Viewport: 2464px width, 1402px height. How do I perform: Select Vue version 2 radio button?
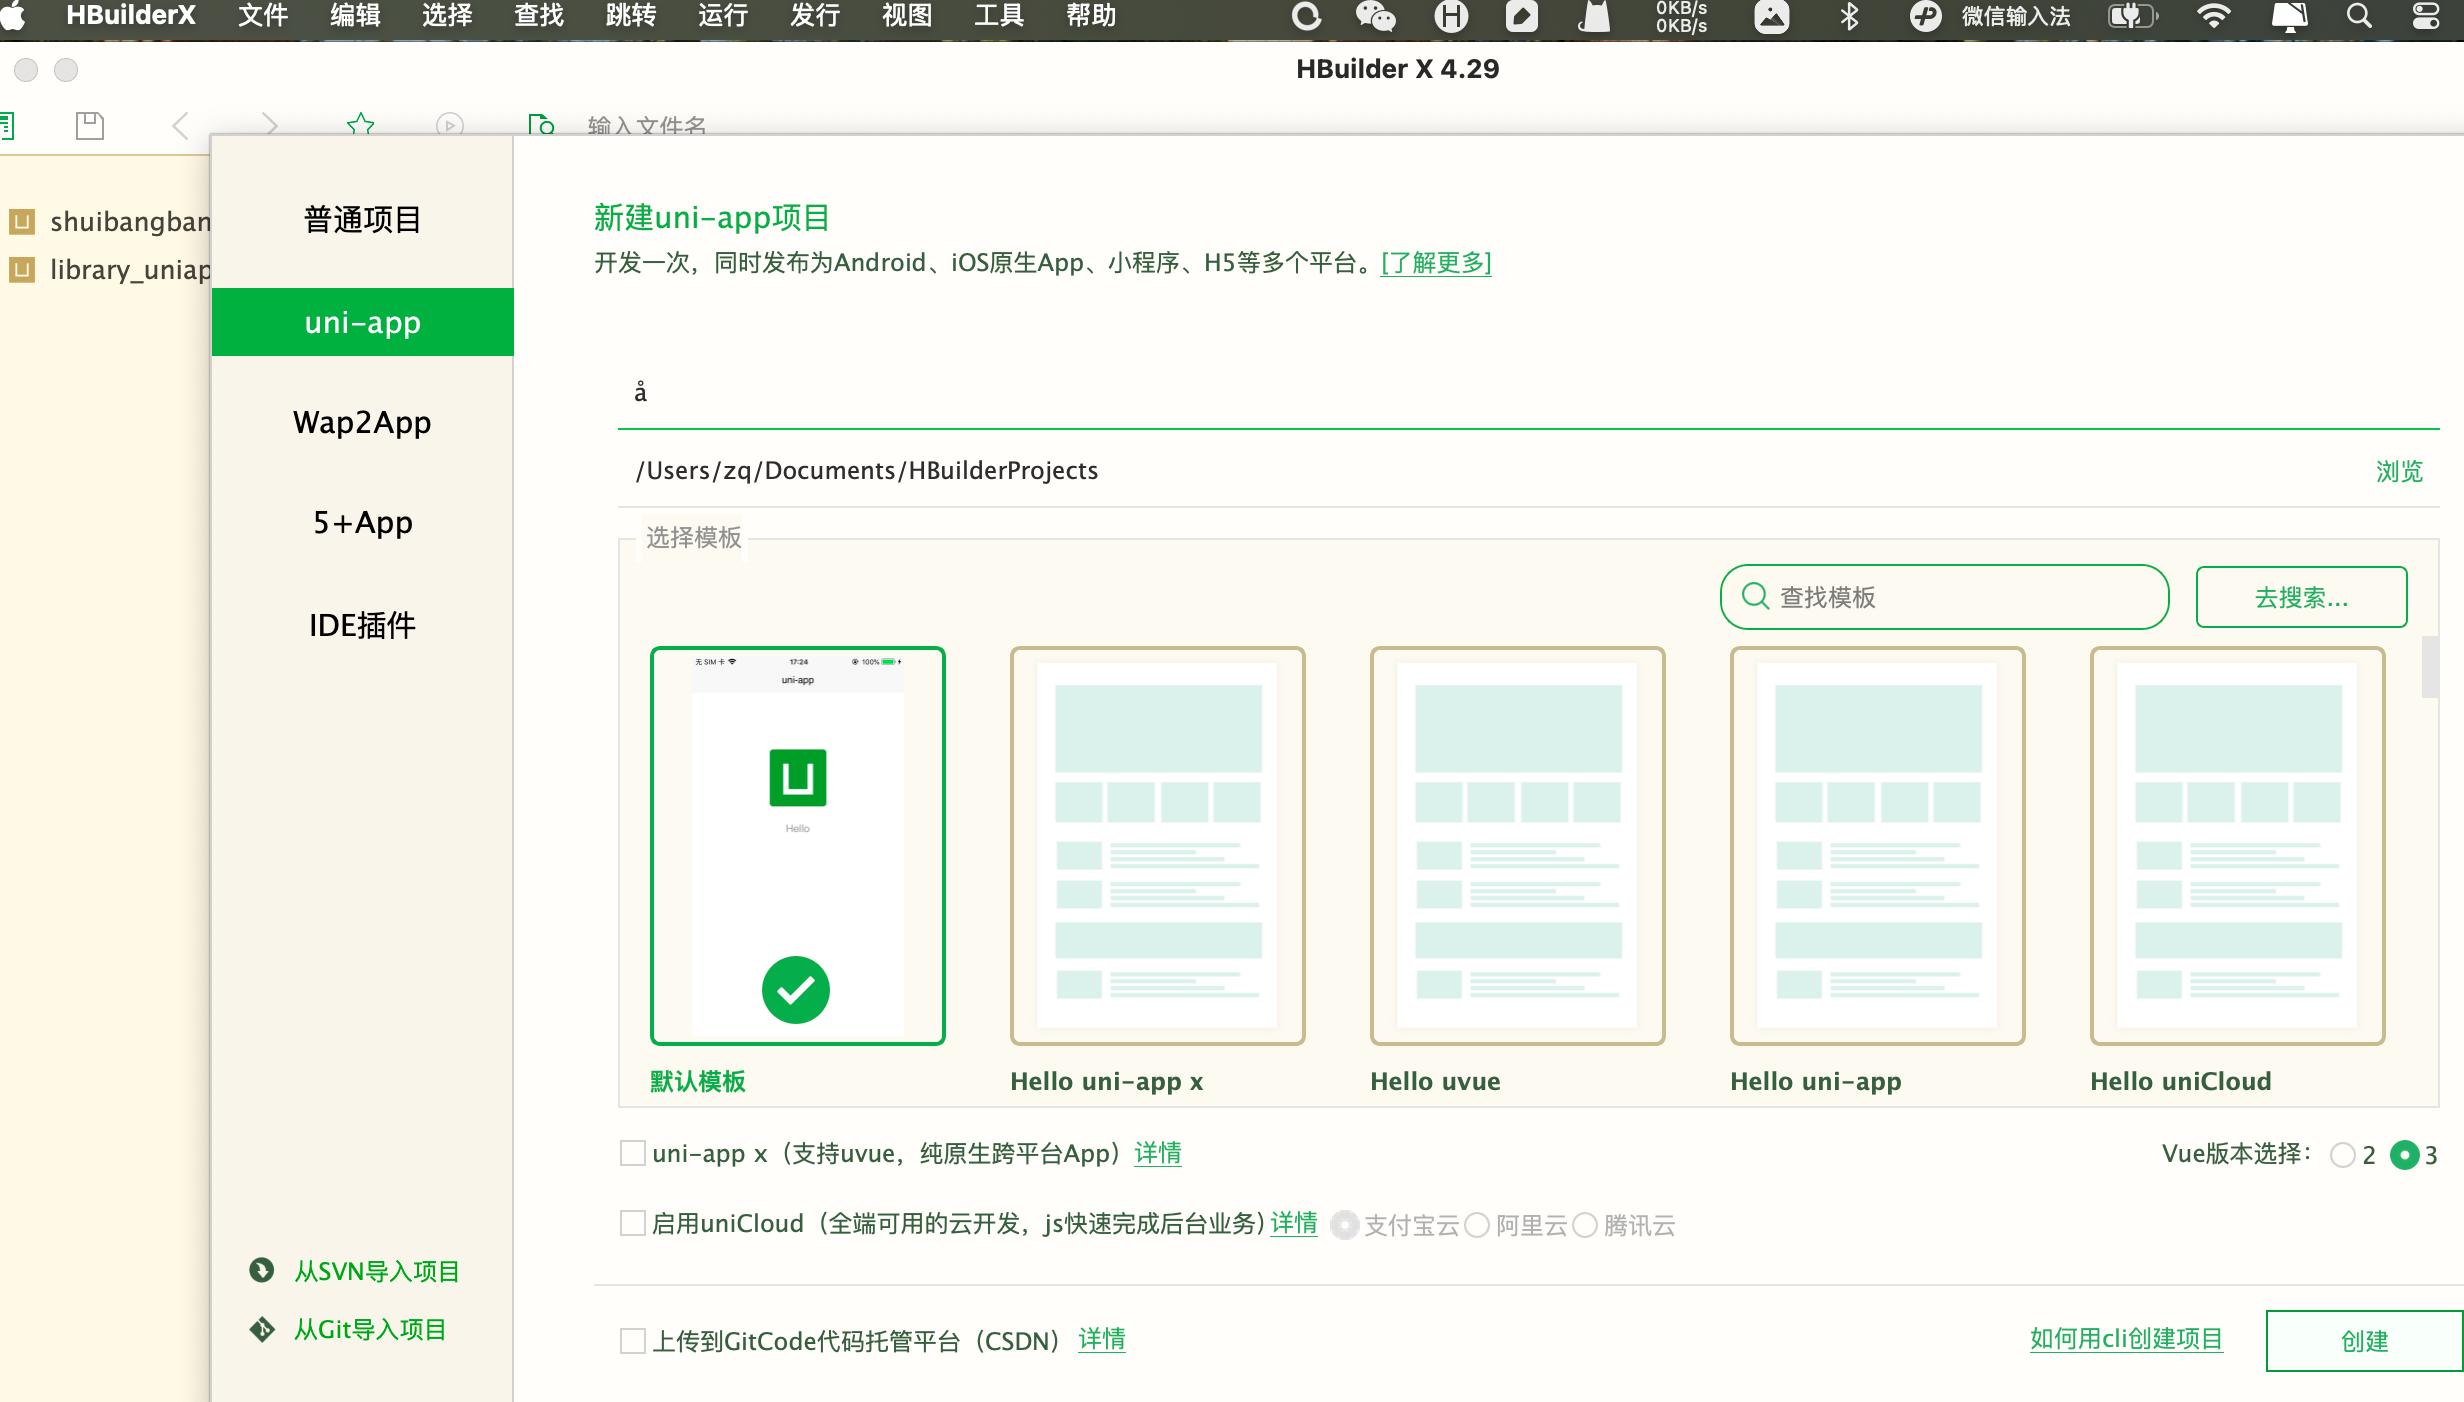[2342, 1155]
